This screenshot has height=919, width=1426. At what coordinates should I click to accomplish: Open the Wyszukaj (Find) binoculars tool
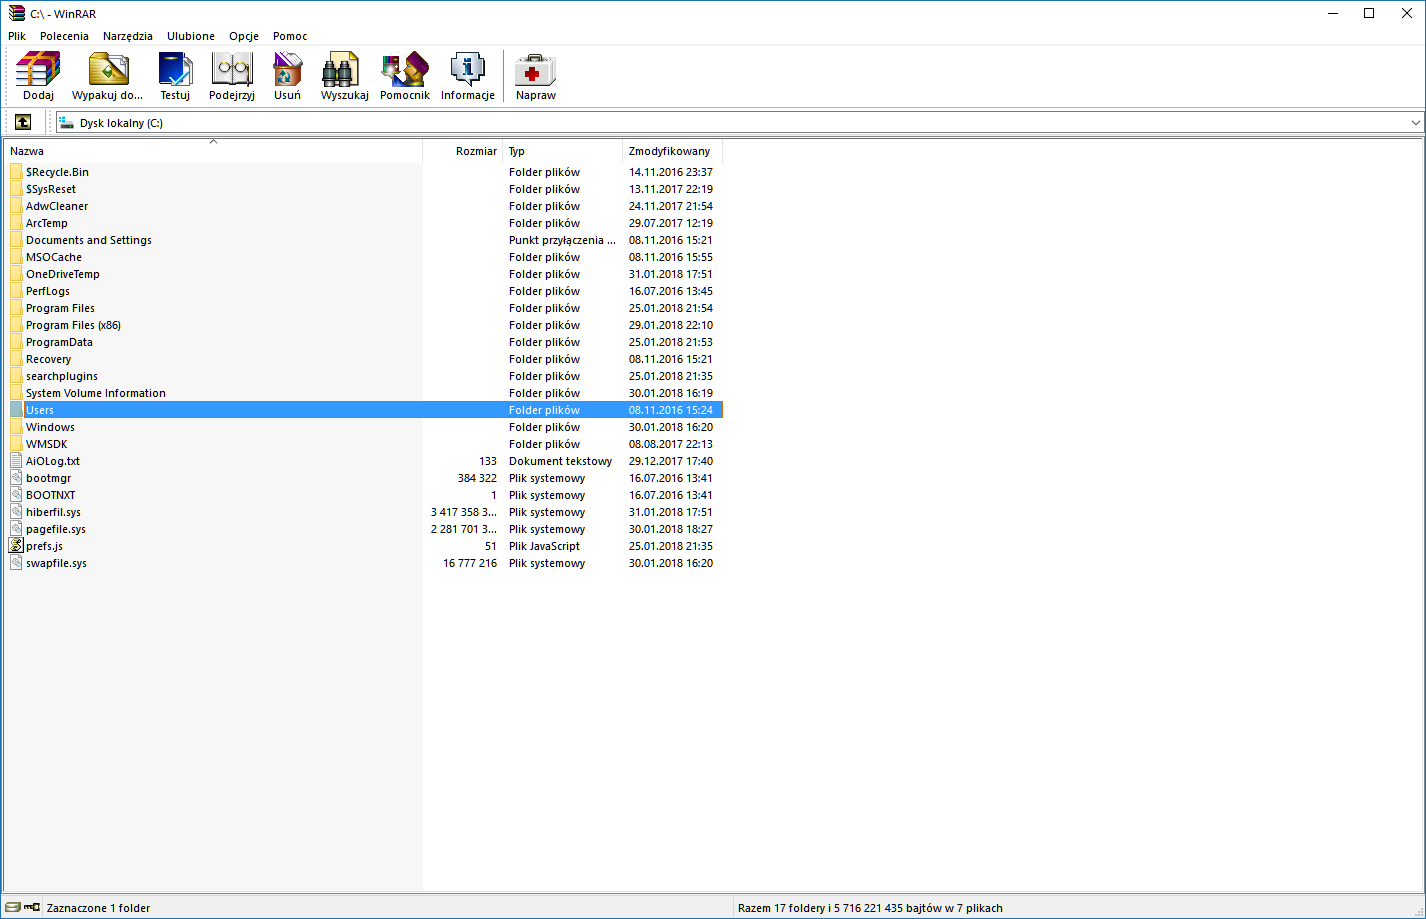345,76
